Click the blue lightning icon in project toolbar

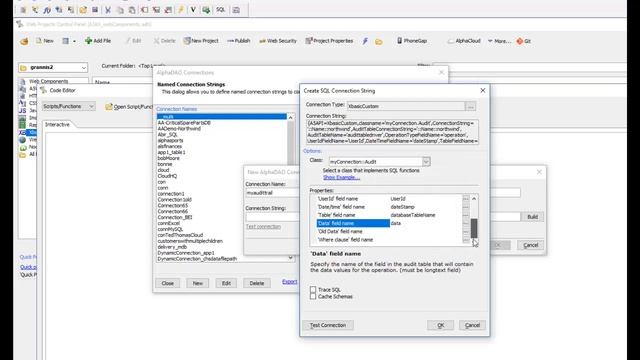coord(365,41)
